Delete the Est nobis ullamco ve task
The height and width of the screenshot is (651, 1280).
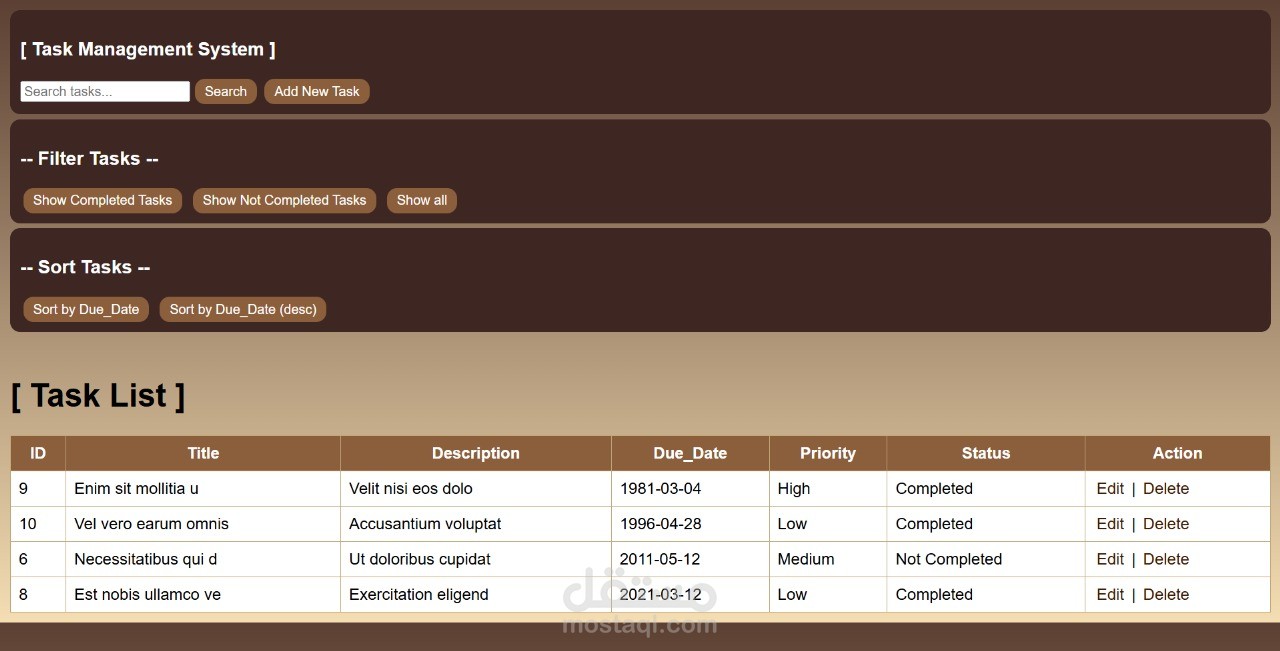pos(1166,594)
